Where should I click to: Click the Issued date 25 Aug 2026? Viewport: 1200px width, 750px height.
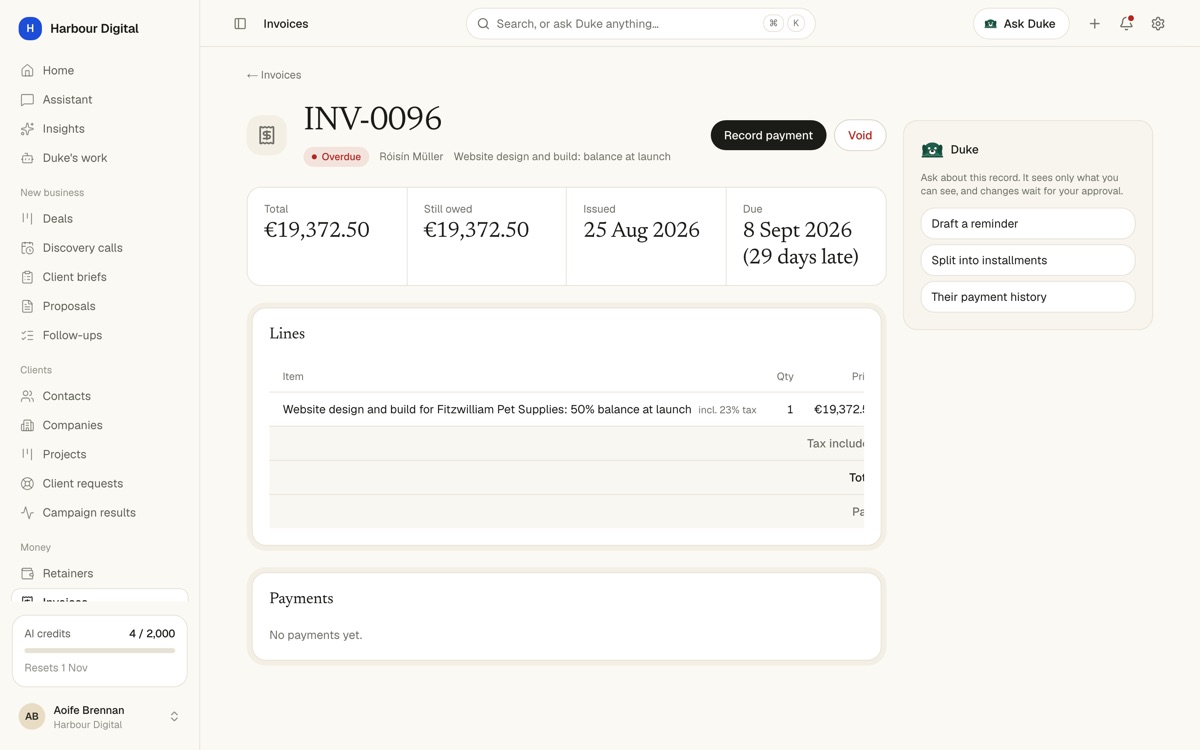[x=641, y=230]
